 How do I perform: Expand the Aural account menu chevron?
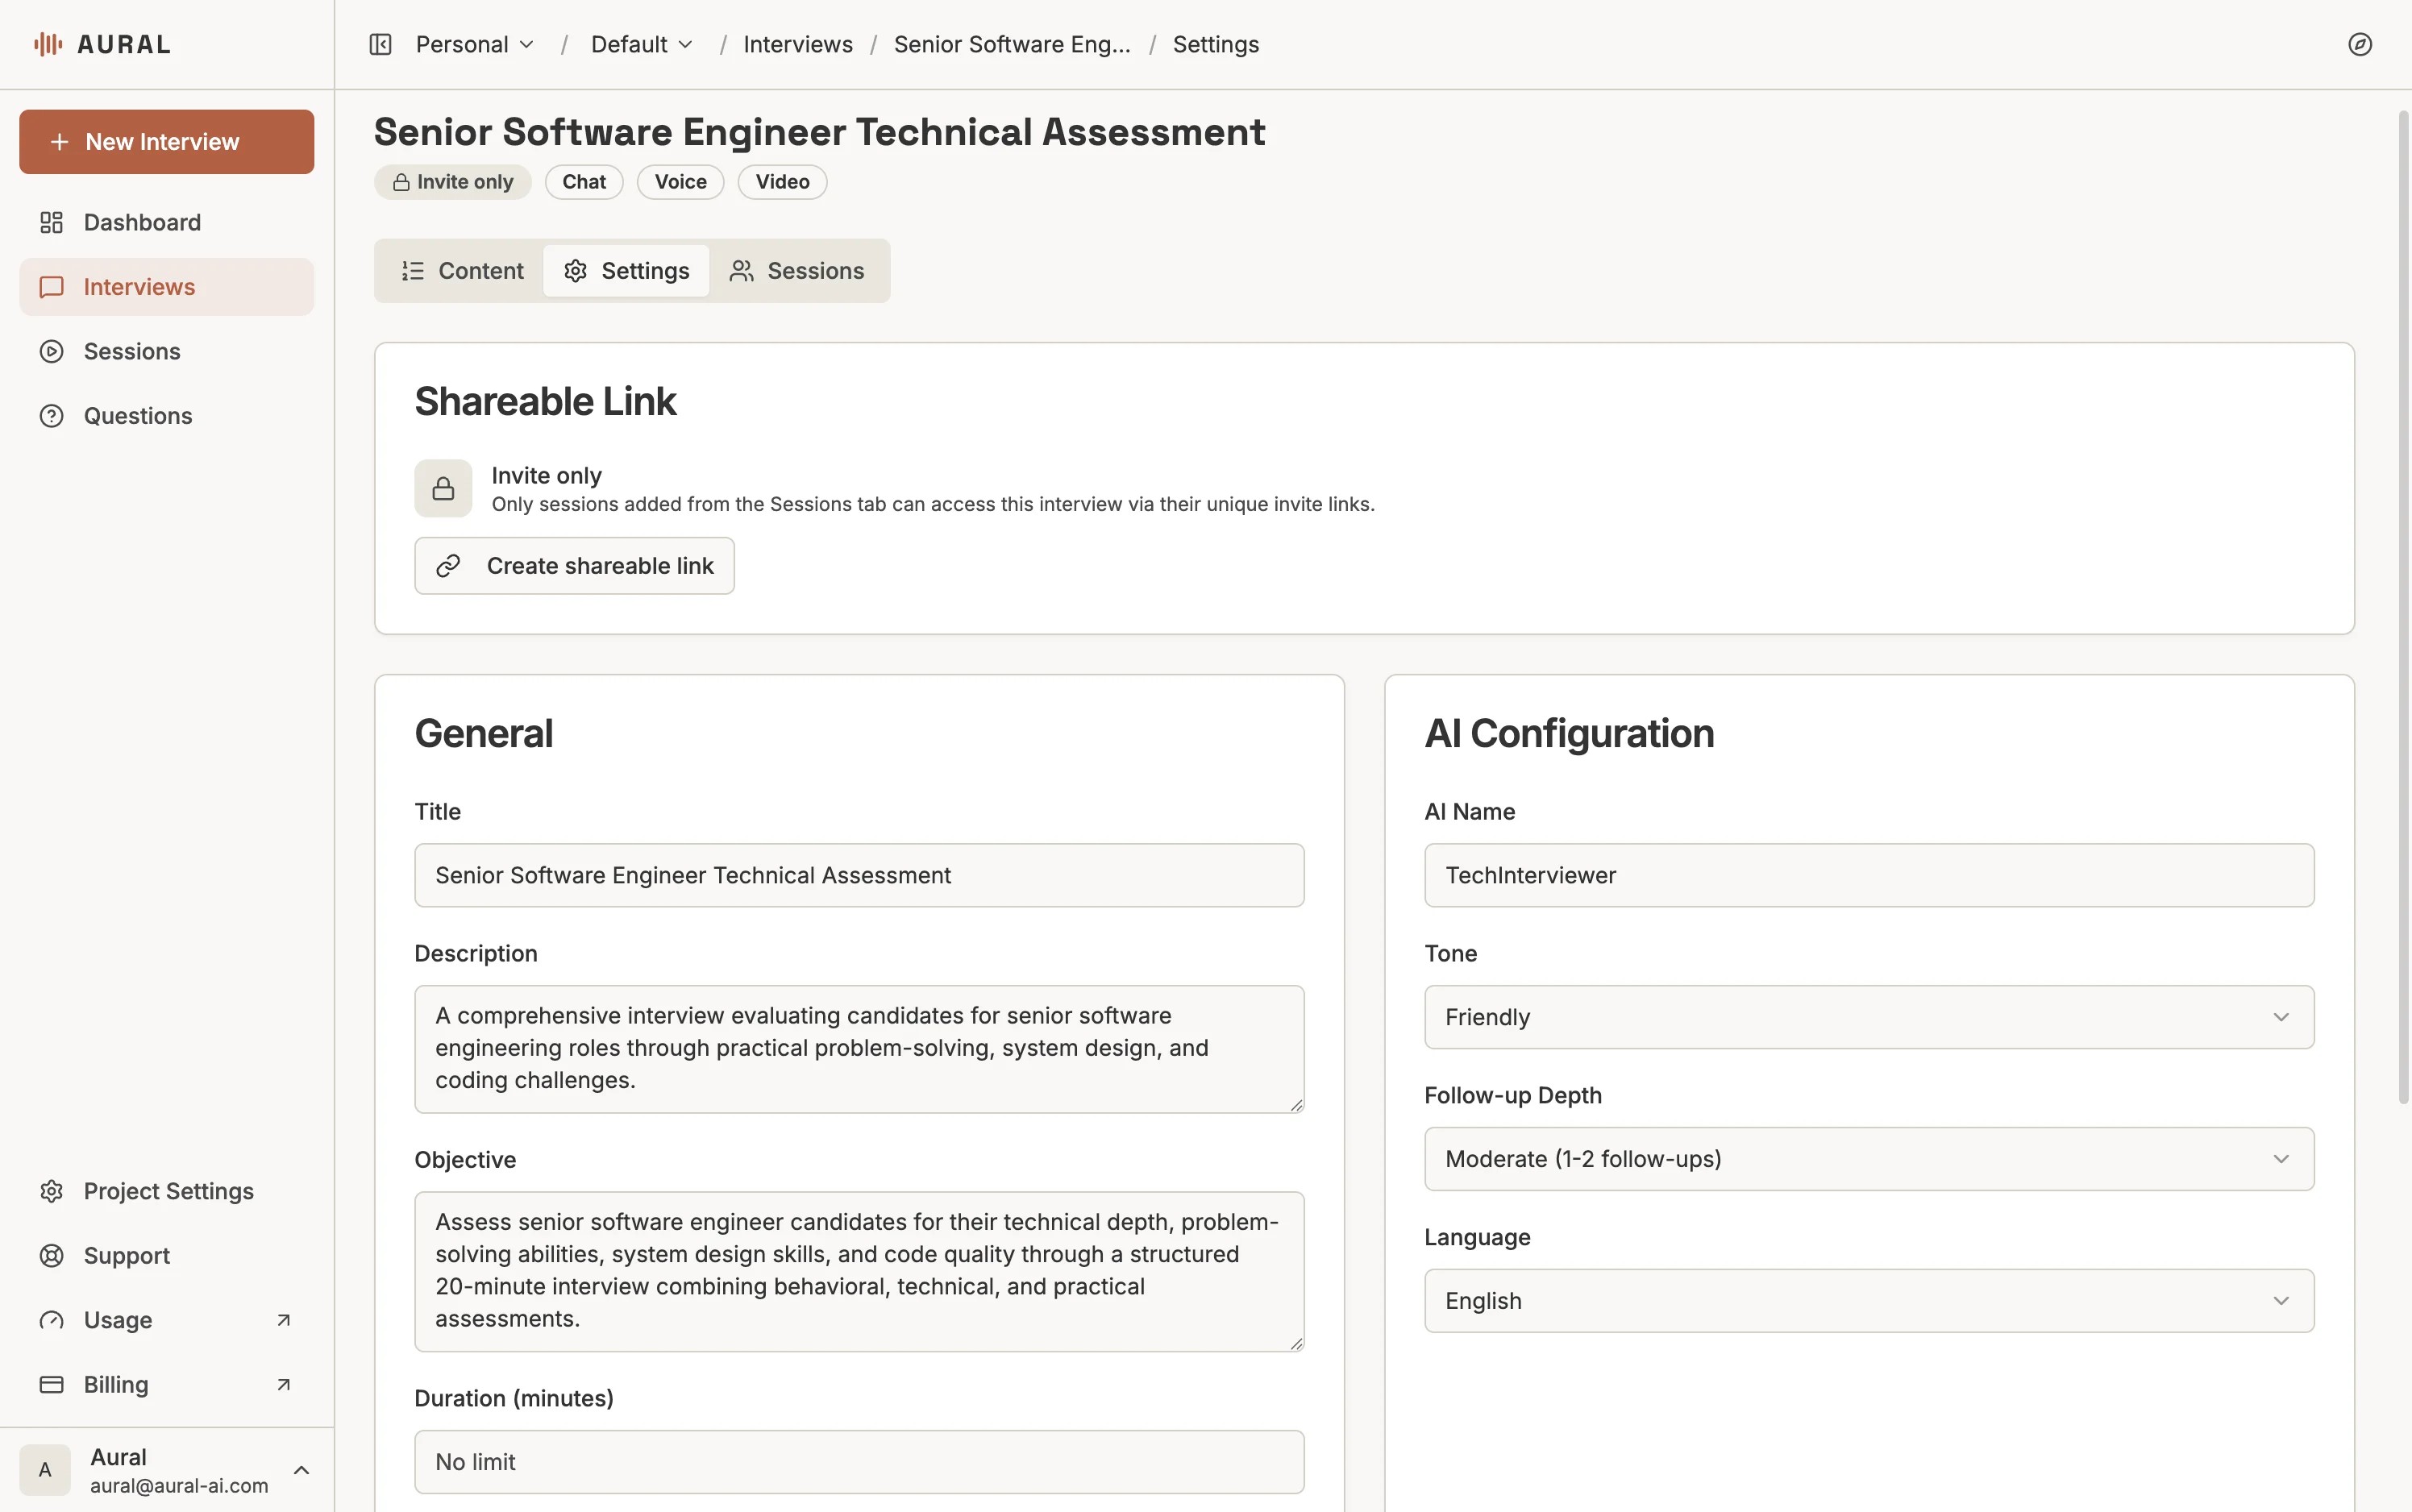301,1470
